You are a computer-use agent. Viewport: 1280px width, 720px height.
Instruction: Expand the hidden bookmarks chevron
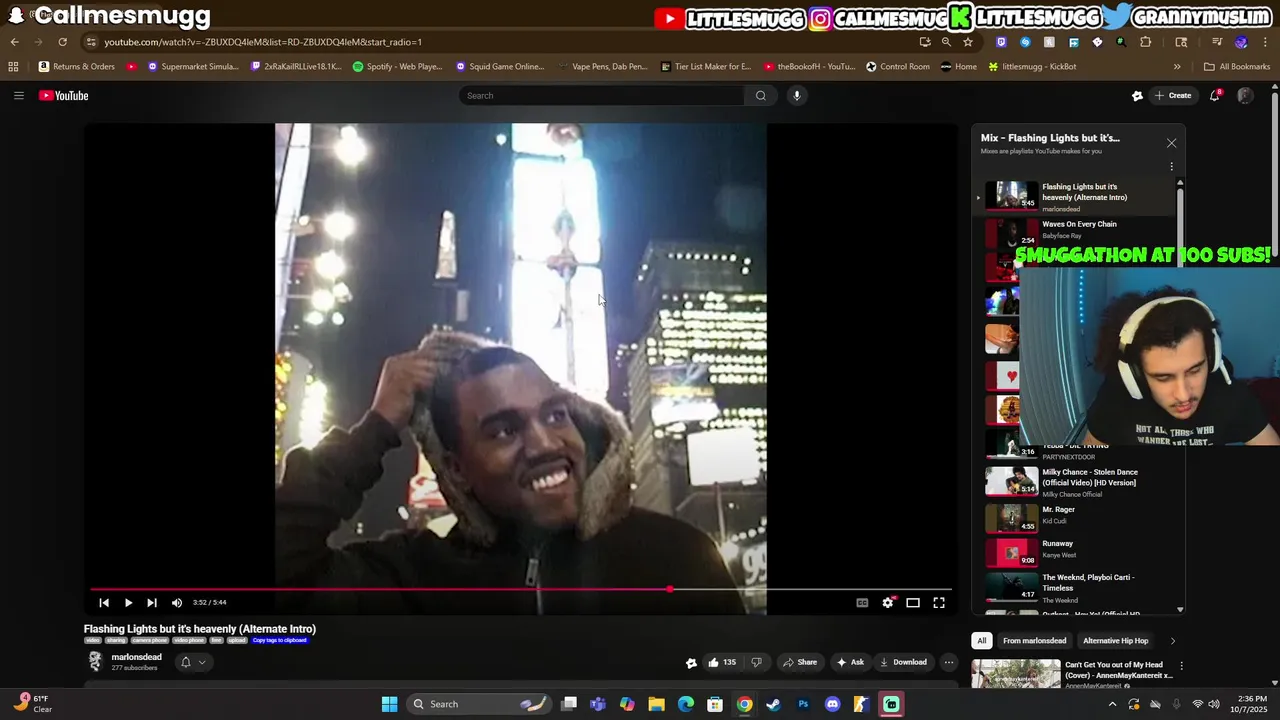[x=1177, y=67]
